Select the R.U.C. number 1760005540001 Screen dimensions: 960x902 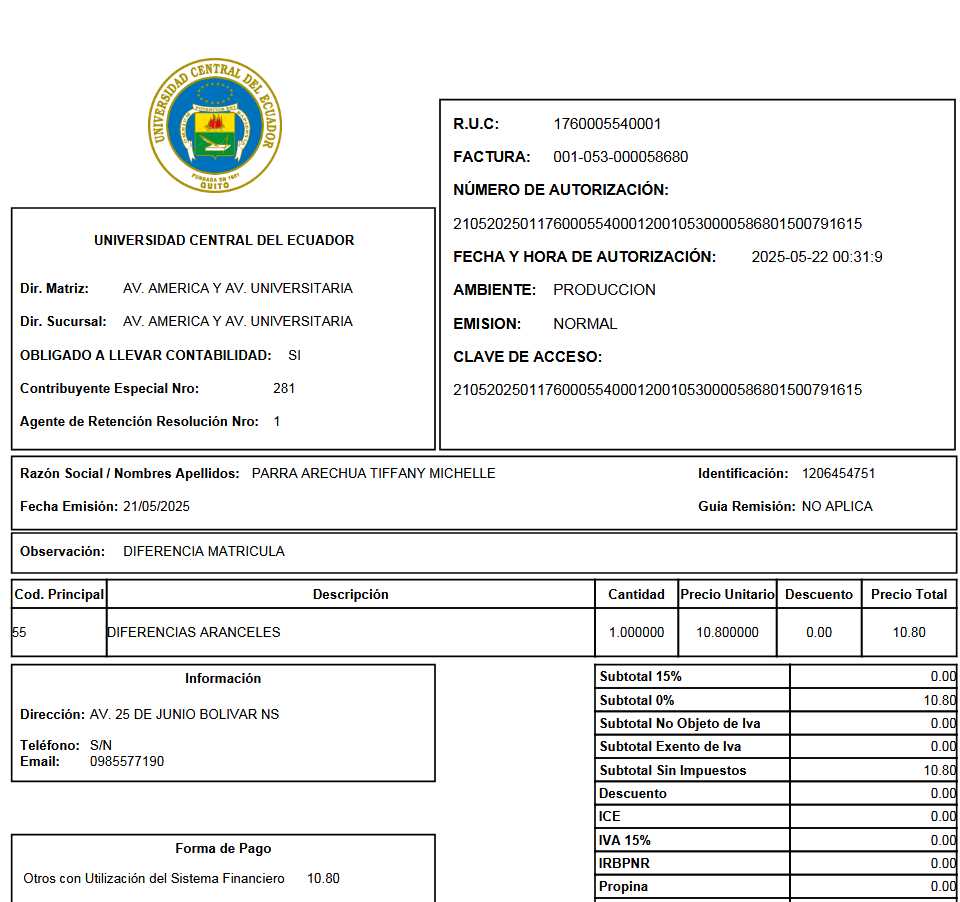[607, 124]
